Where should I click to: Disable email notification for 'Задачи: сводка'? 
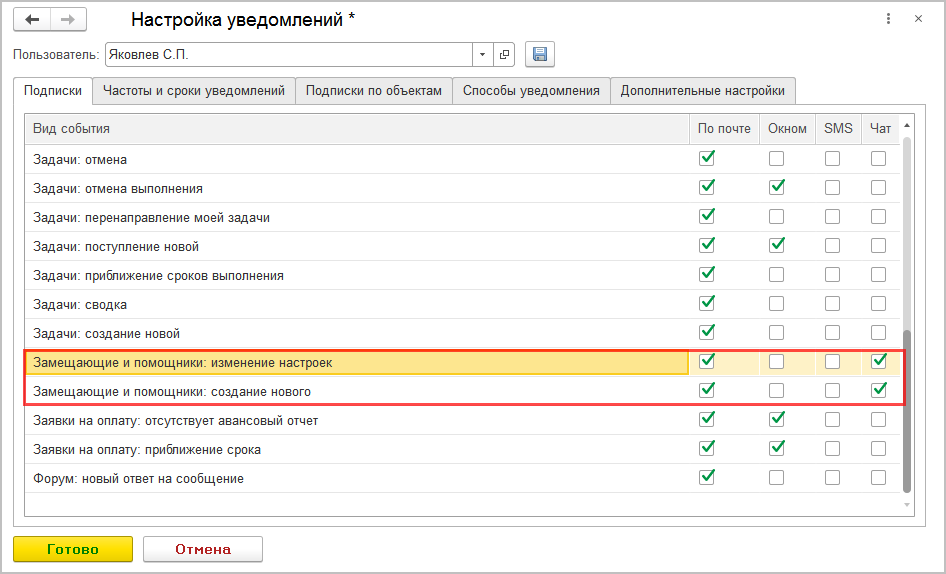tap(708, 304)
